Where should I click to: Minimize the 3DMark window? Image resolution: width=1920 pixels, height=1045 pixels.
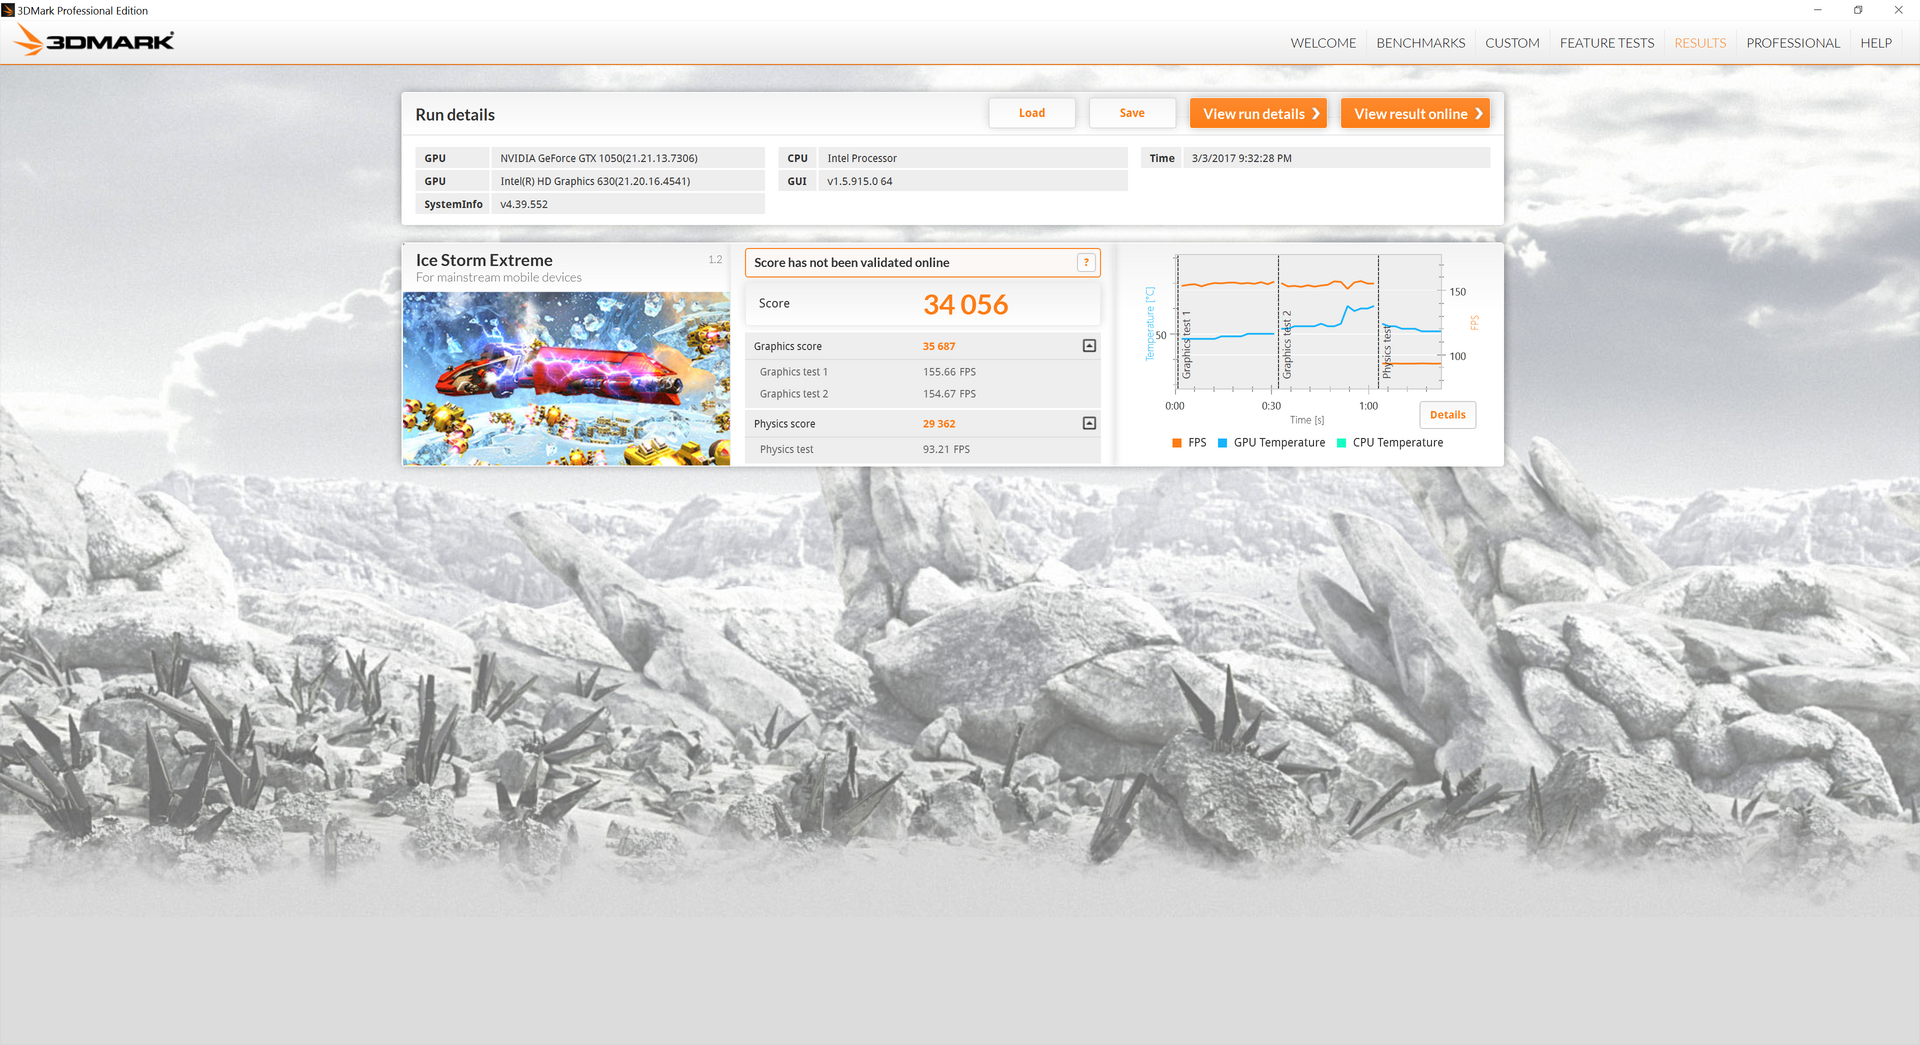click(x=1818, y=10)
